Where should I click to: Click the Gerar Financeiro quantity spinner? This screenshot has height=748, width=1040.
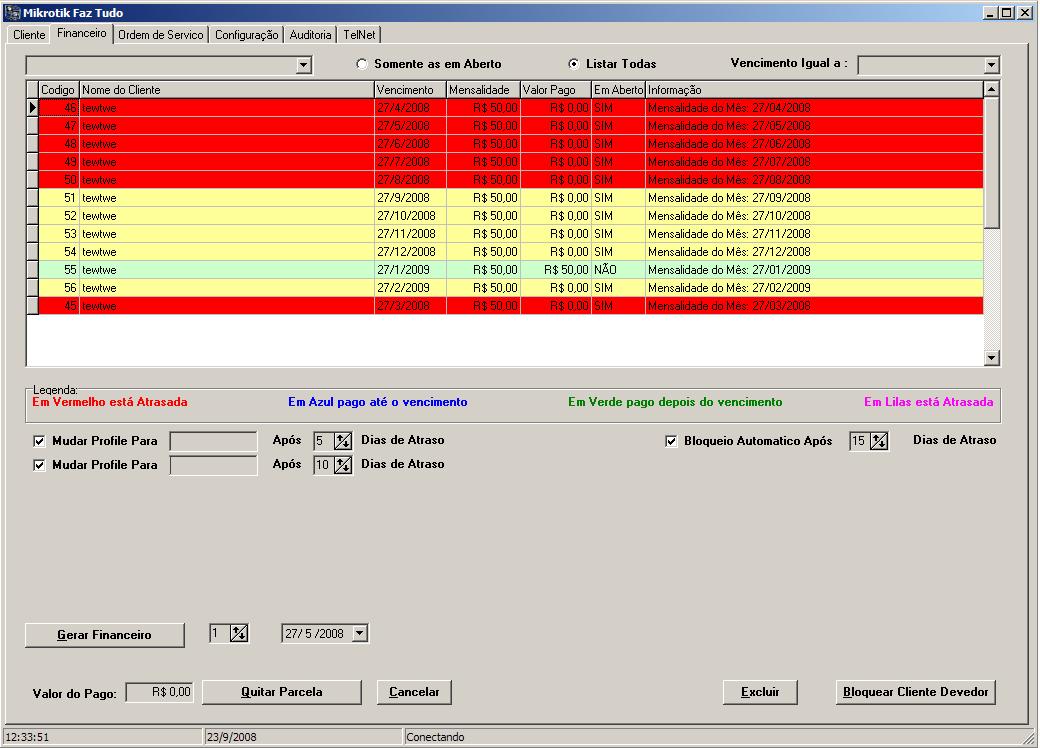click(239, 633)
